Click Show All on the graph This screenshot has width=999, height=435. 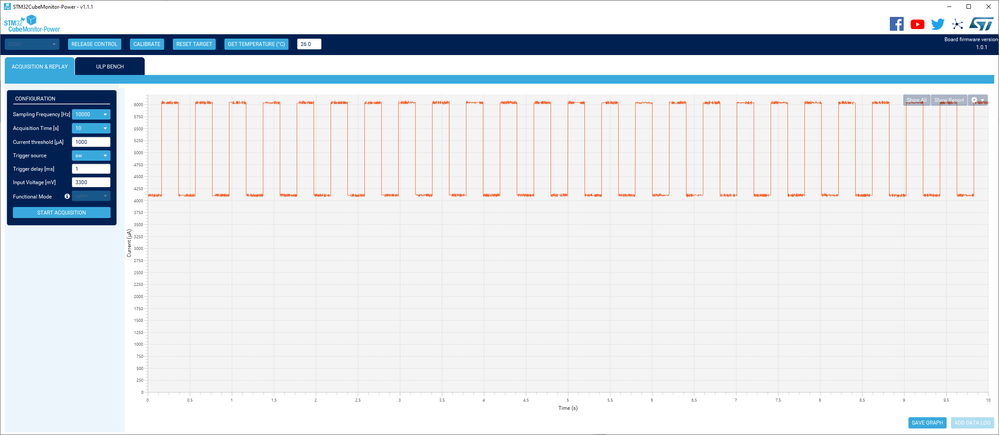click(916, 100)
